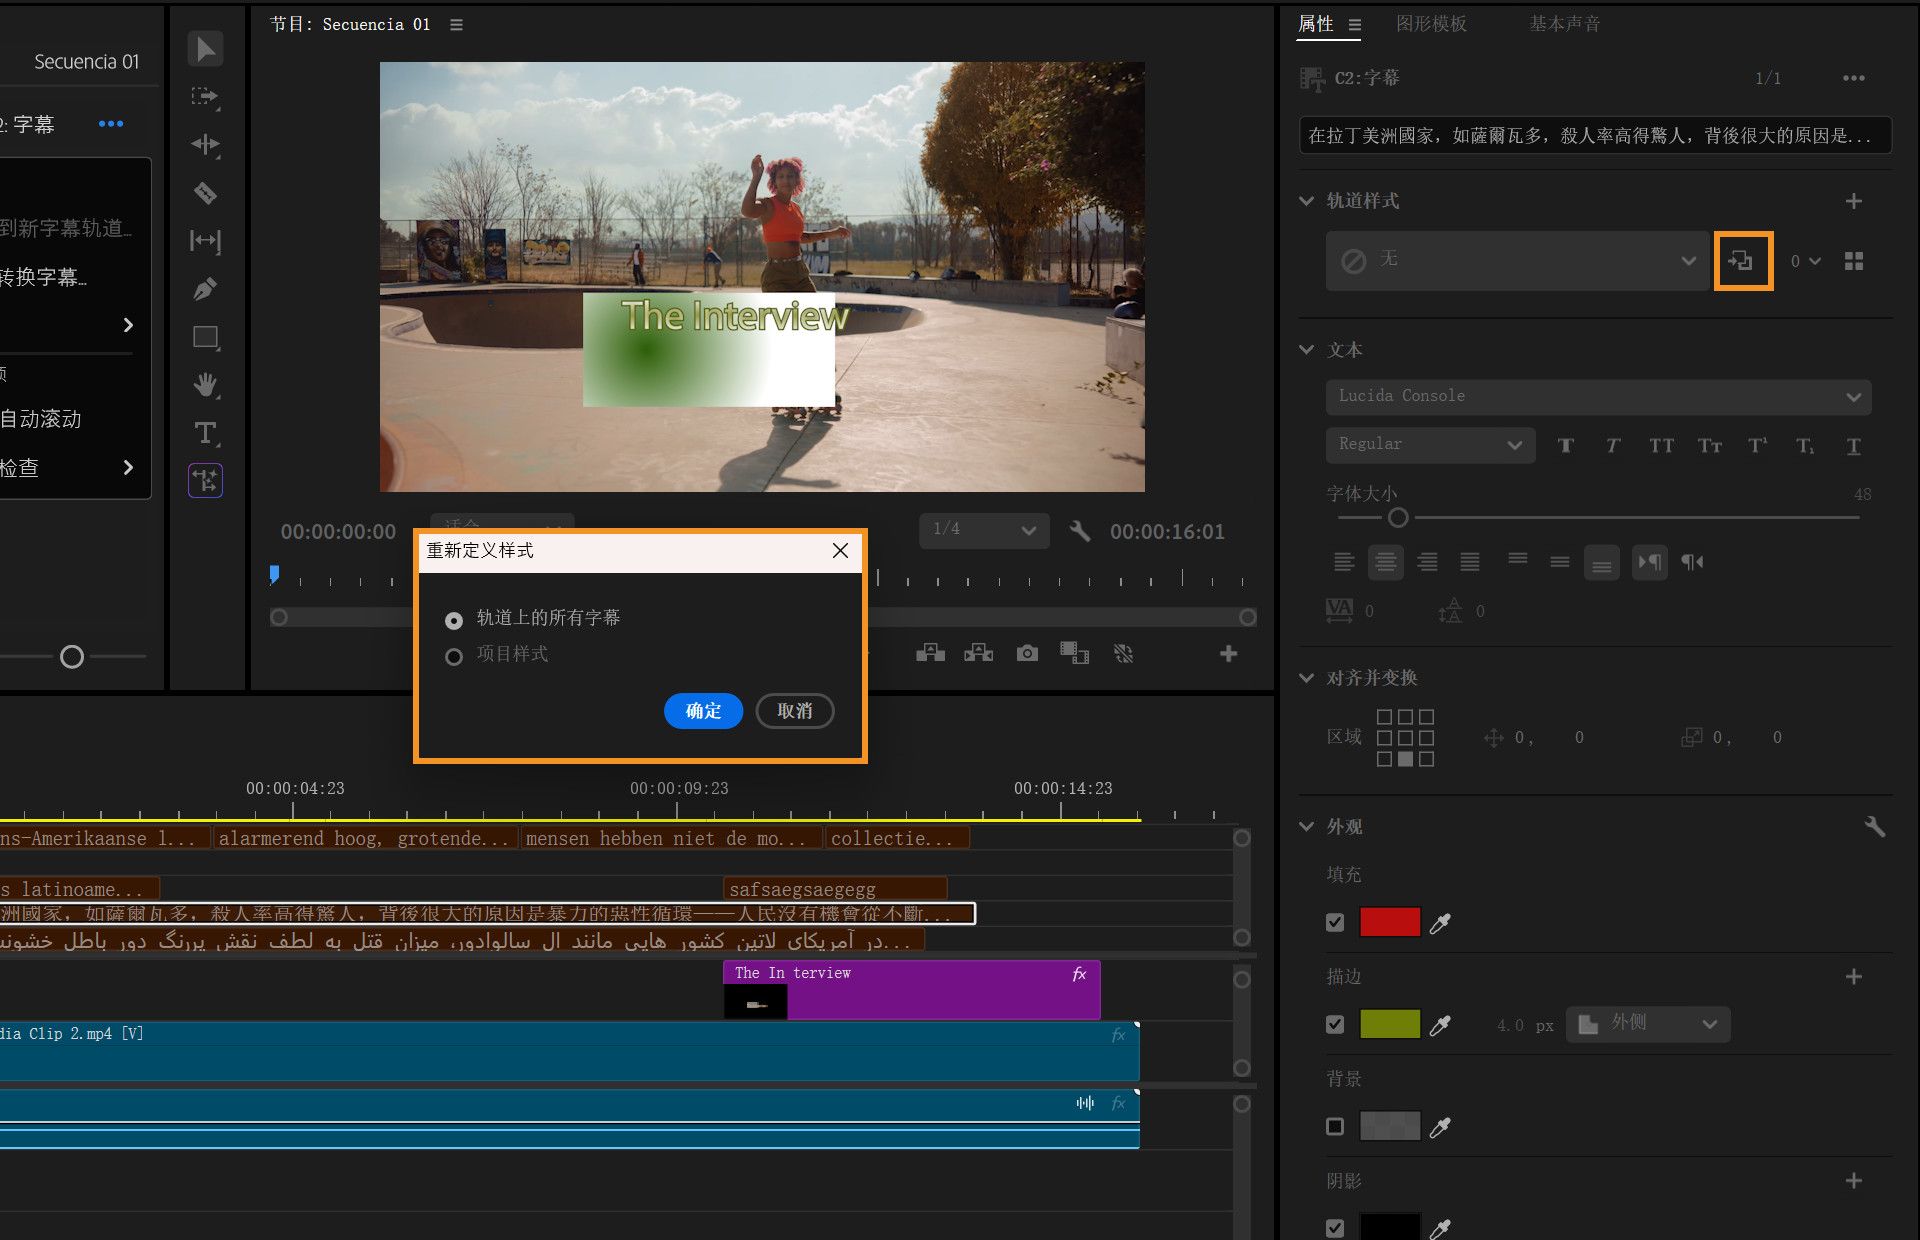The width and height of the screenshot is (1920, 1240).
Task: Uncheck the stroke checkbox
Action: click(x=1335, y=1024)
